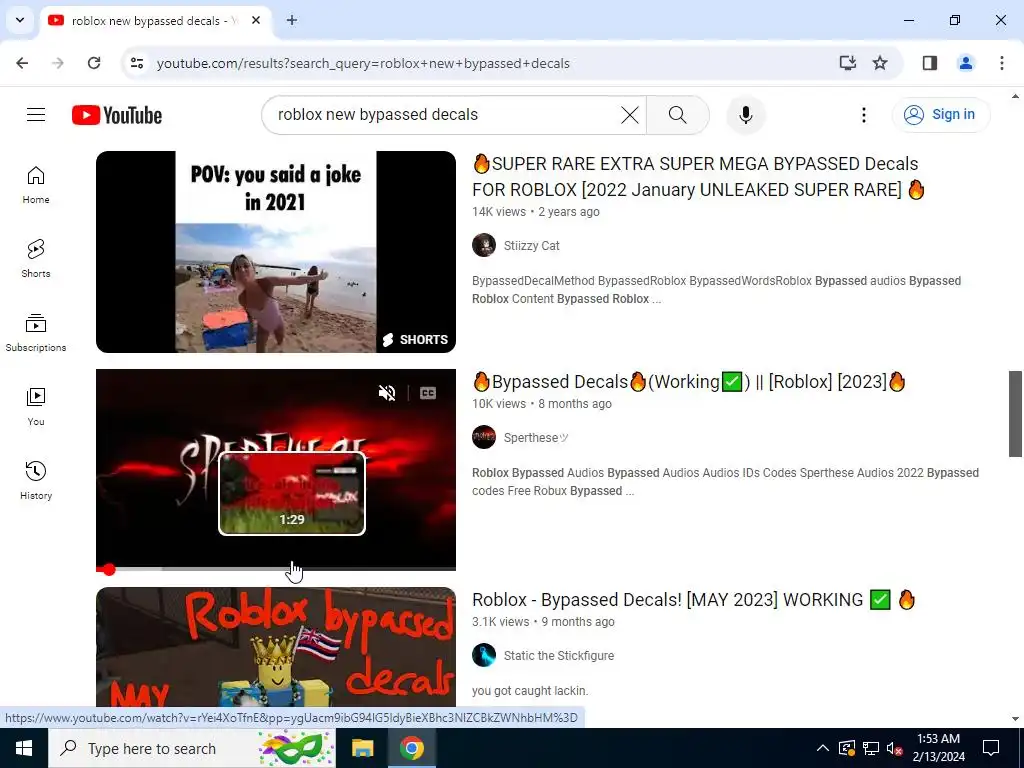
Task: Run search with the magnifier button
Action: pyautogui.click(x=678, y=115)
